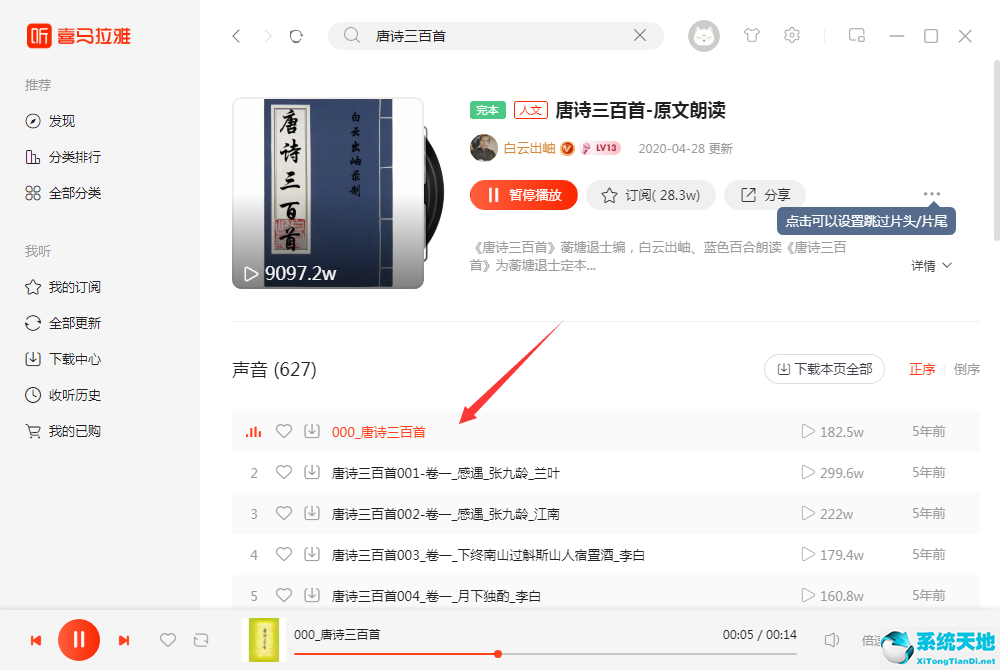Skip to next track in player bar
The height and width of the screenshot is (670, 1000).
[x=124, y=640]
